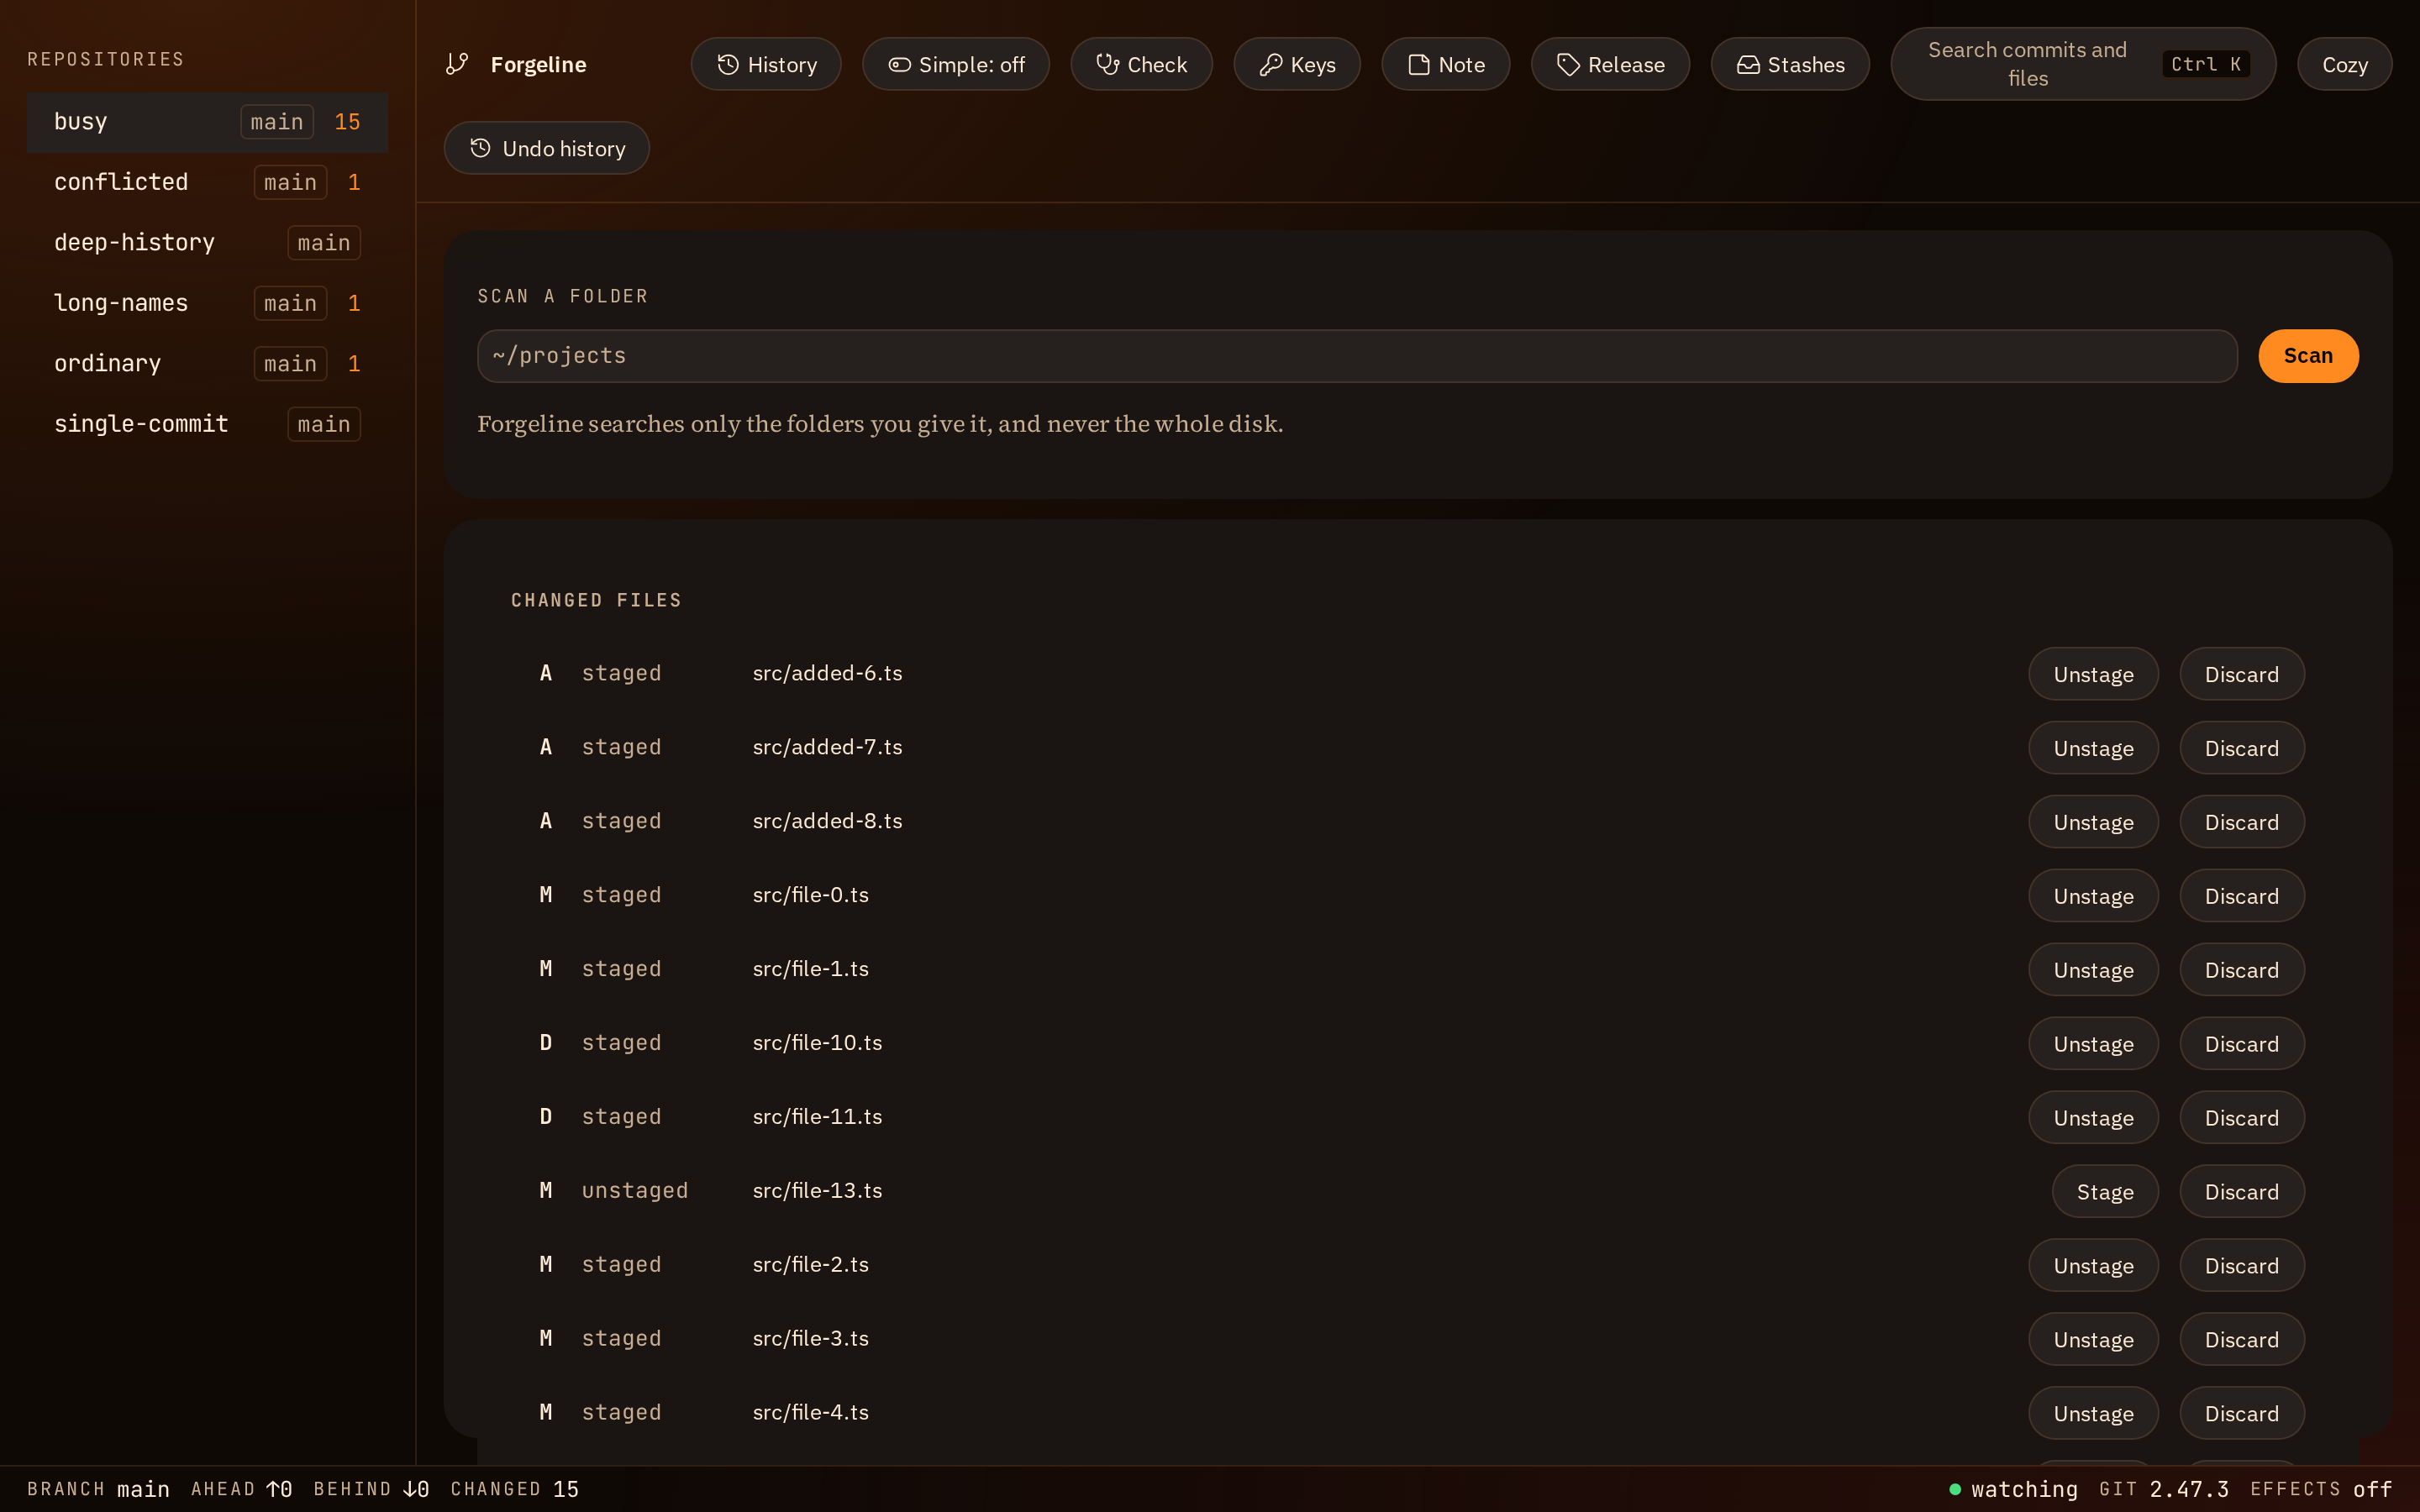Click the orange Scan button
The image size is (2420, 1512).
tap(2308, 356)
